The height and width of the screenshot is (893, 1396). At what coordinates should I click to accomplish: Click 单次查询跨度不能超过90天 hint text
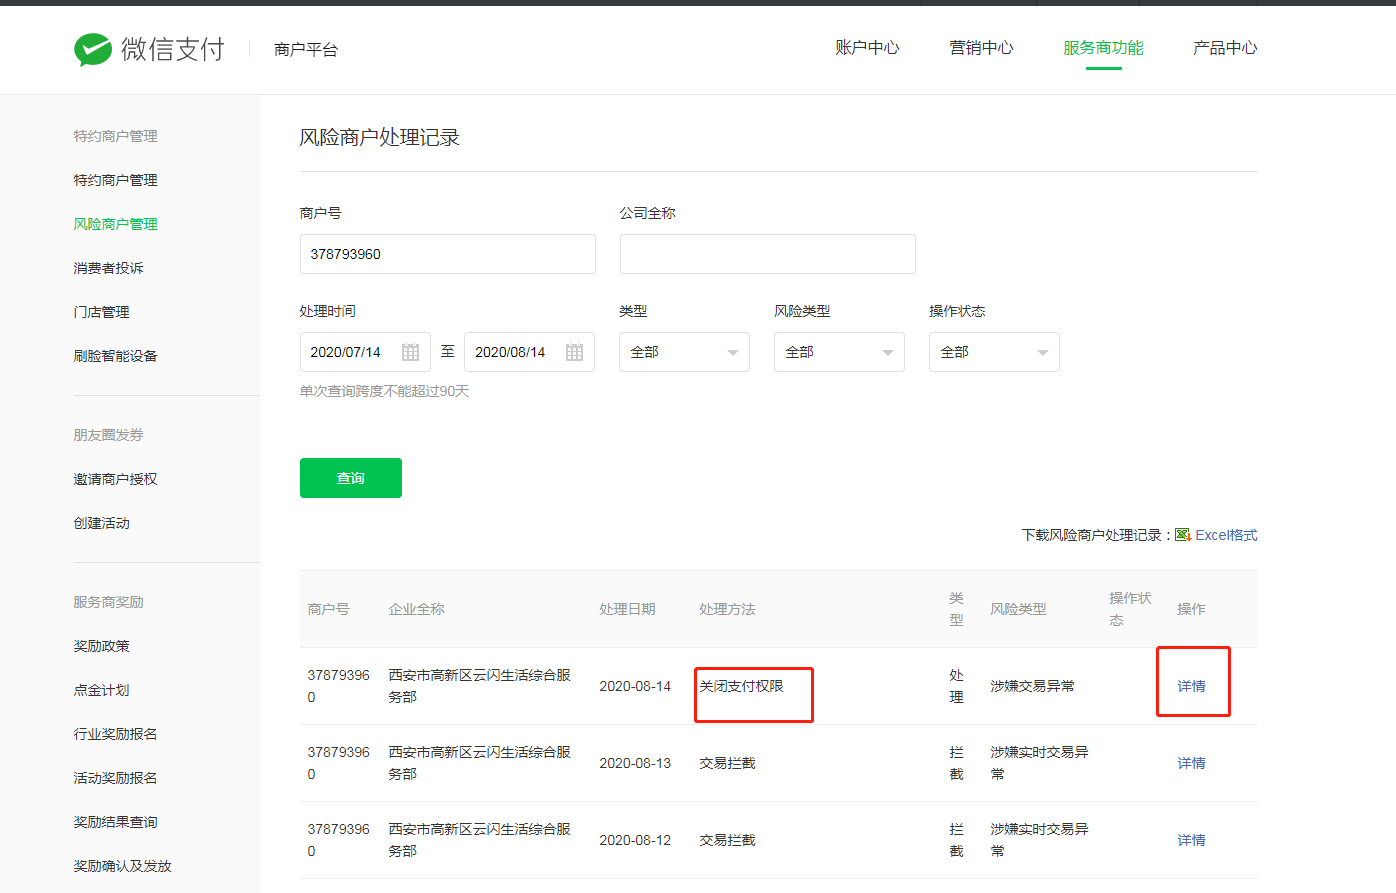click(384, 391)
